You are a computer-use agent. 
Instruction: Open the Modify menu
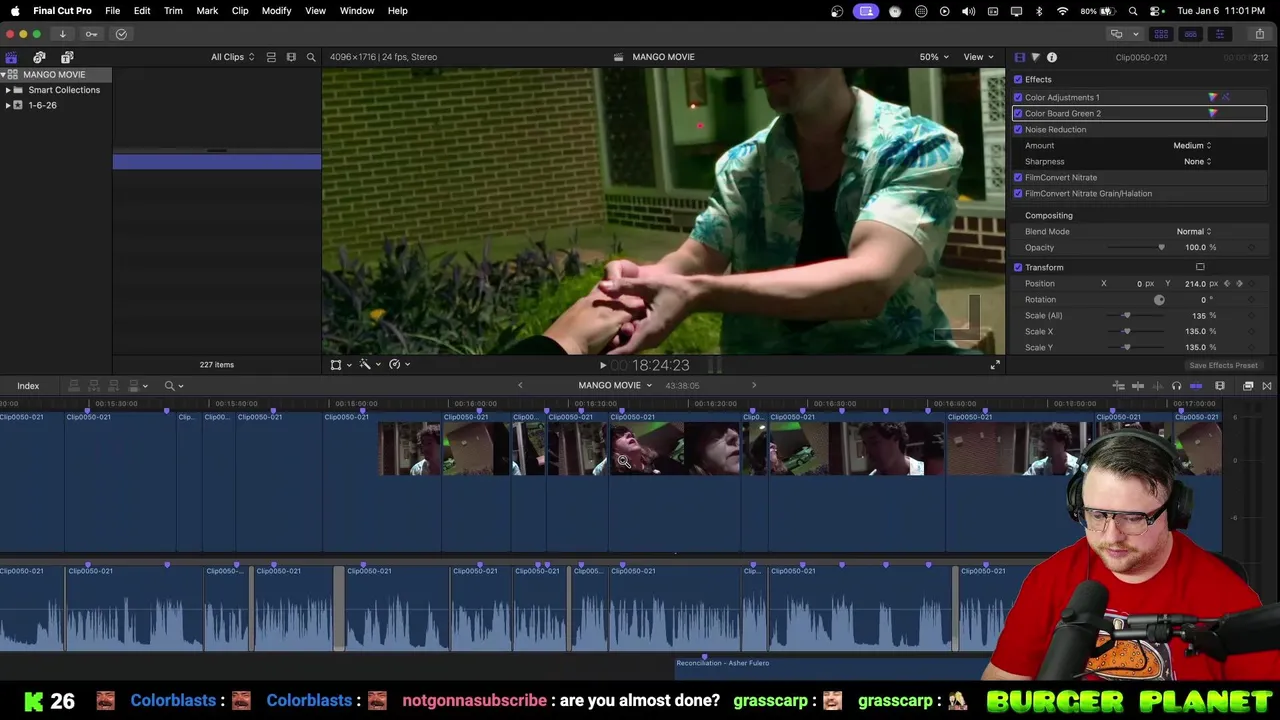tap(276, 11)
